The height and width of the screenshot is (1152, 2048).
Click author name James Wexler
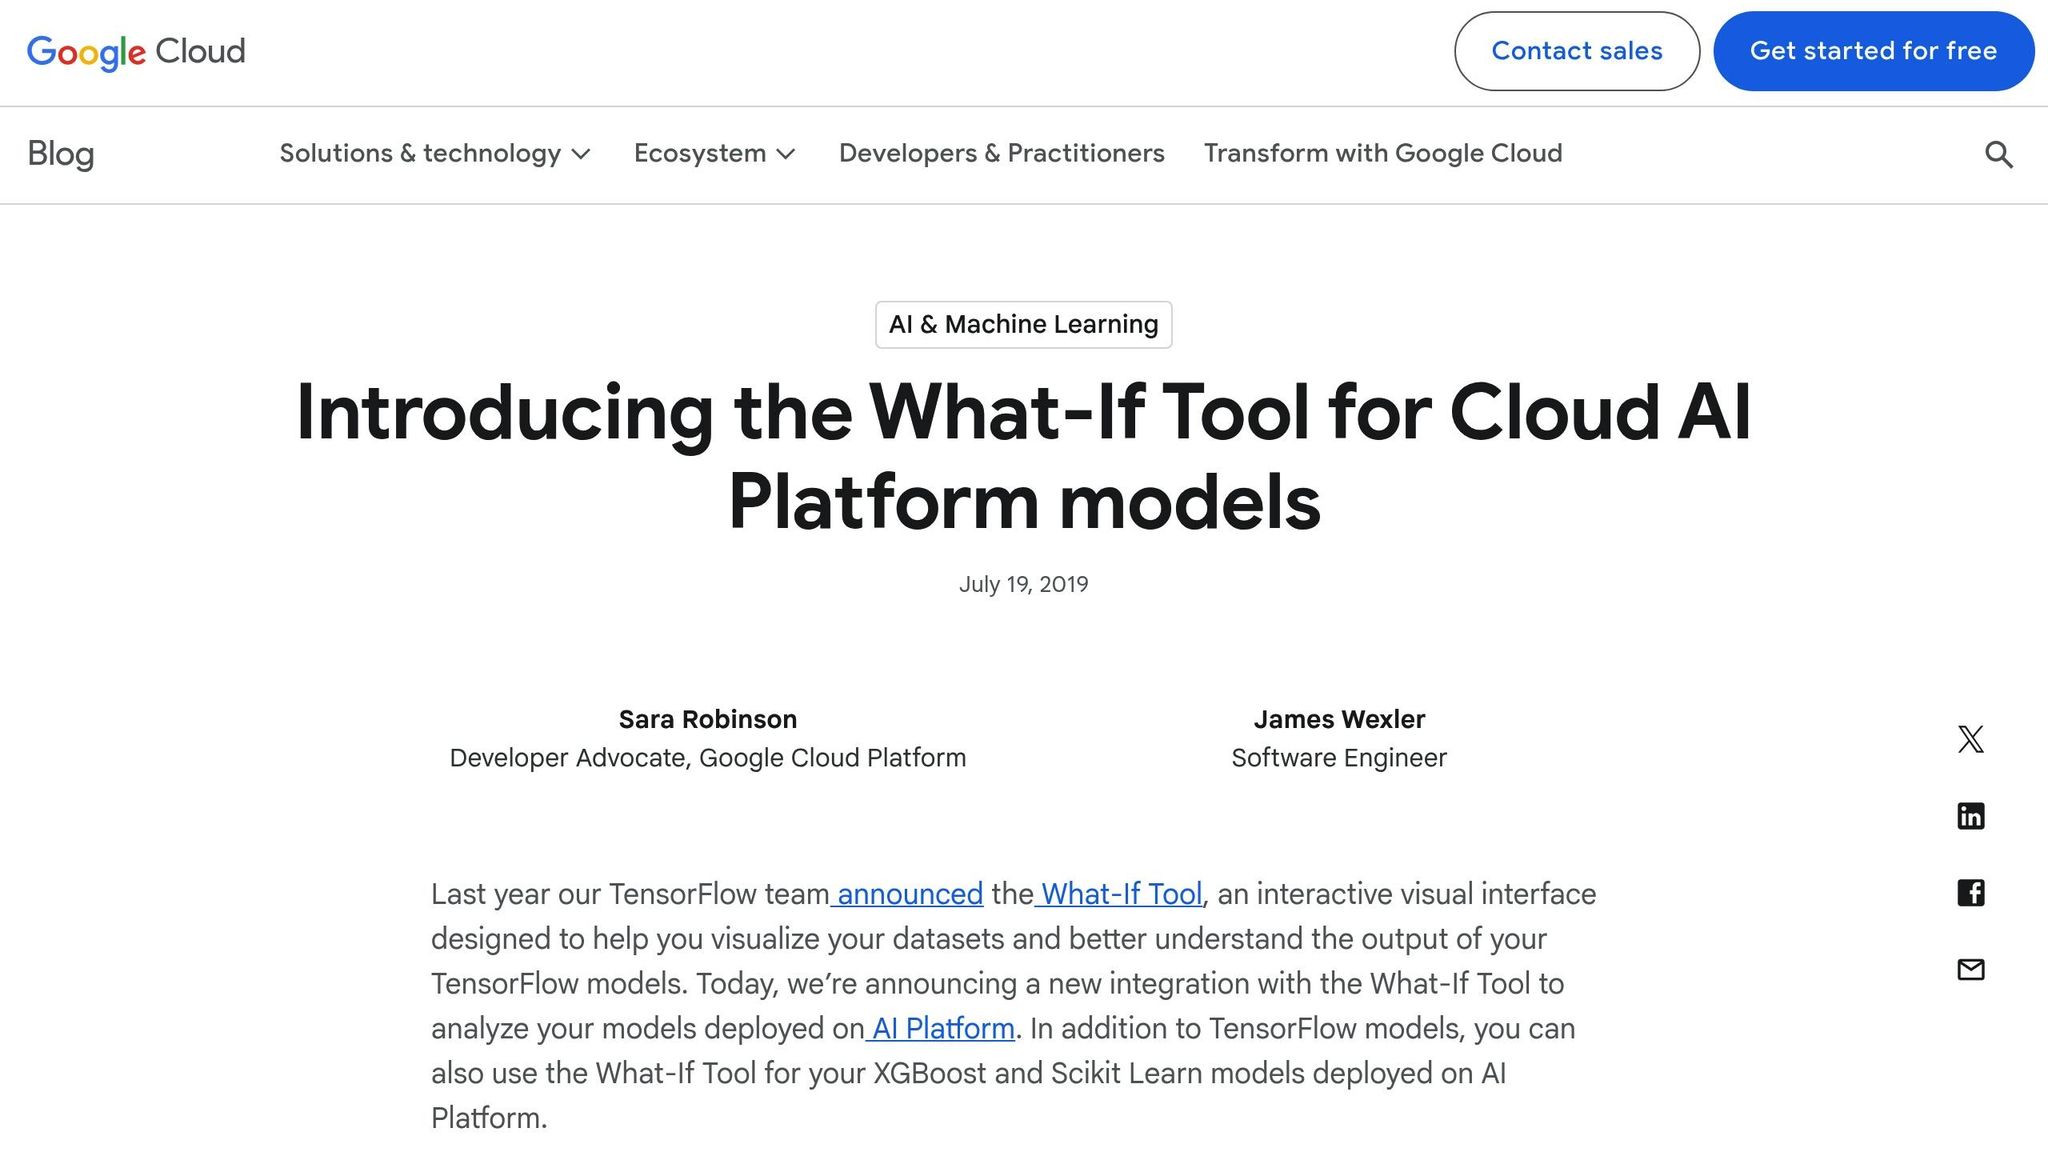point(1339,718)
